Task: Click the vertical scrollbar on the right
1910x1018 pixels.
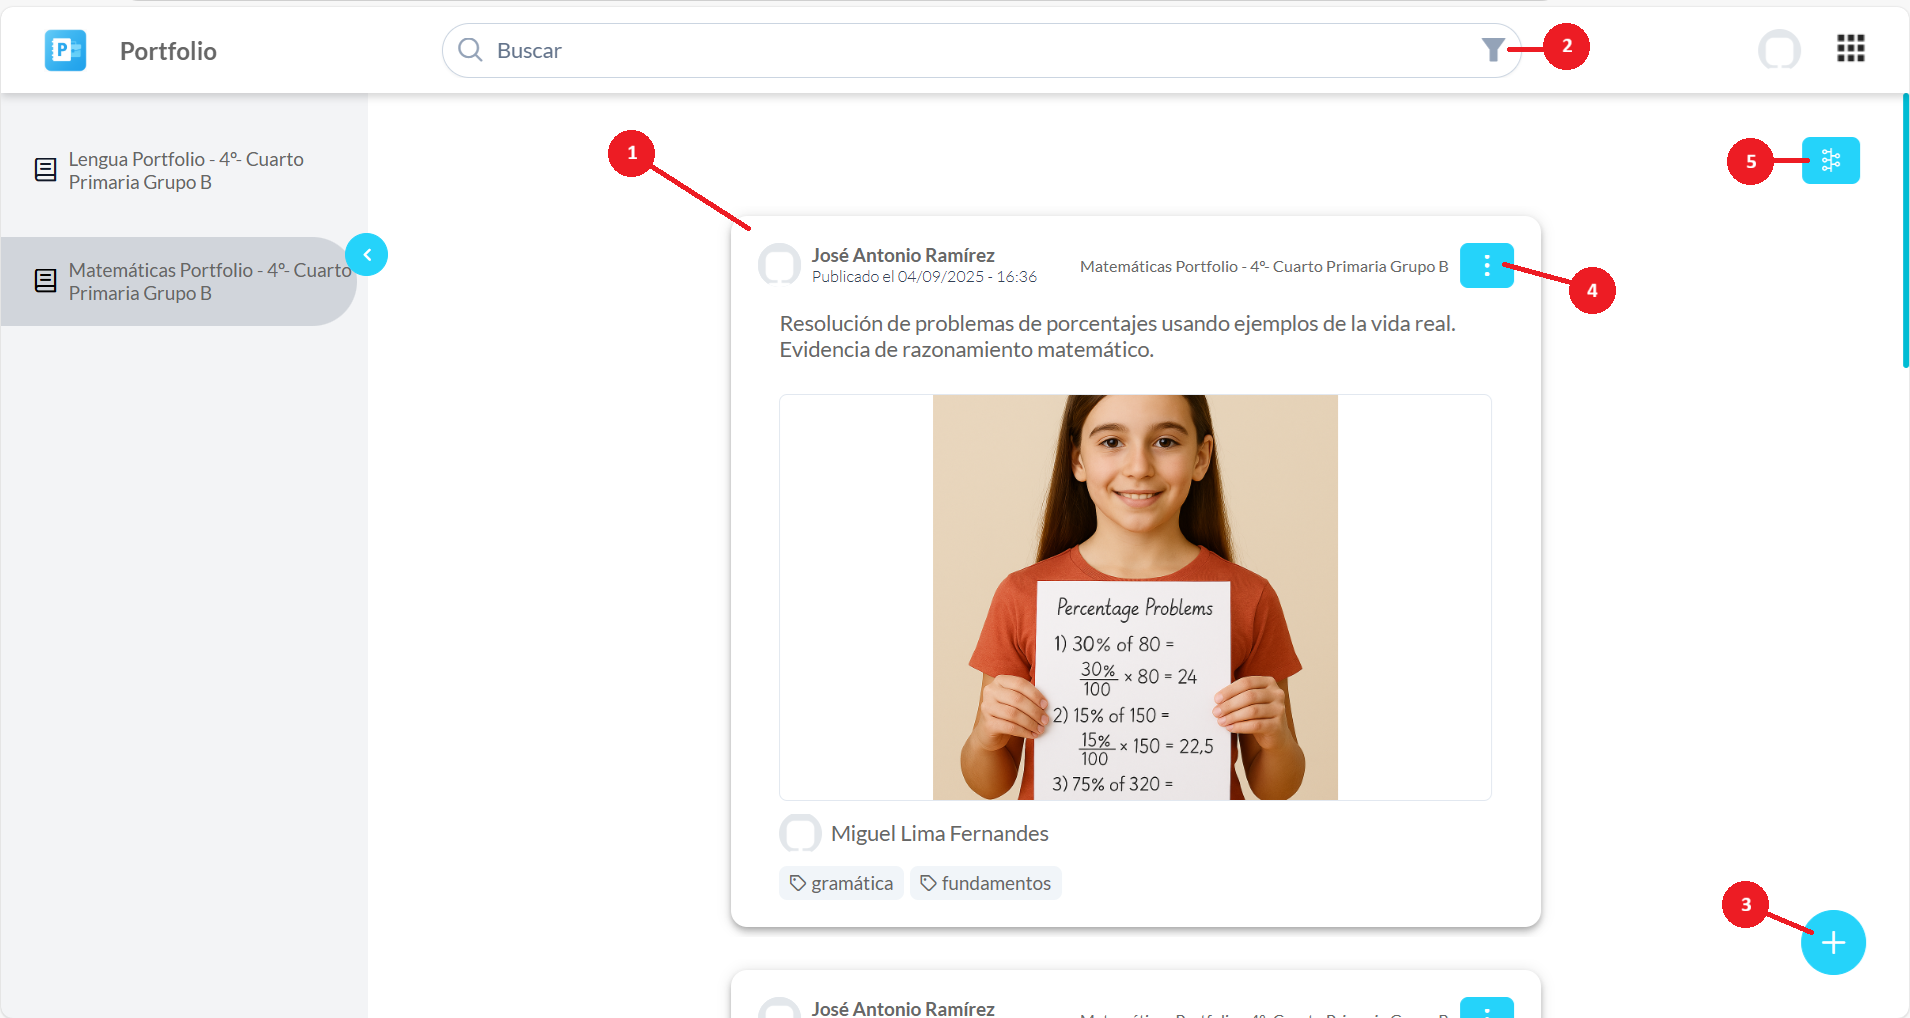Action: (1905, 230)
